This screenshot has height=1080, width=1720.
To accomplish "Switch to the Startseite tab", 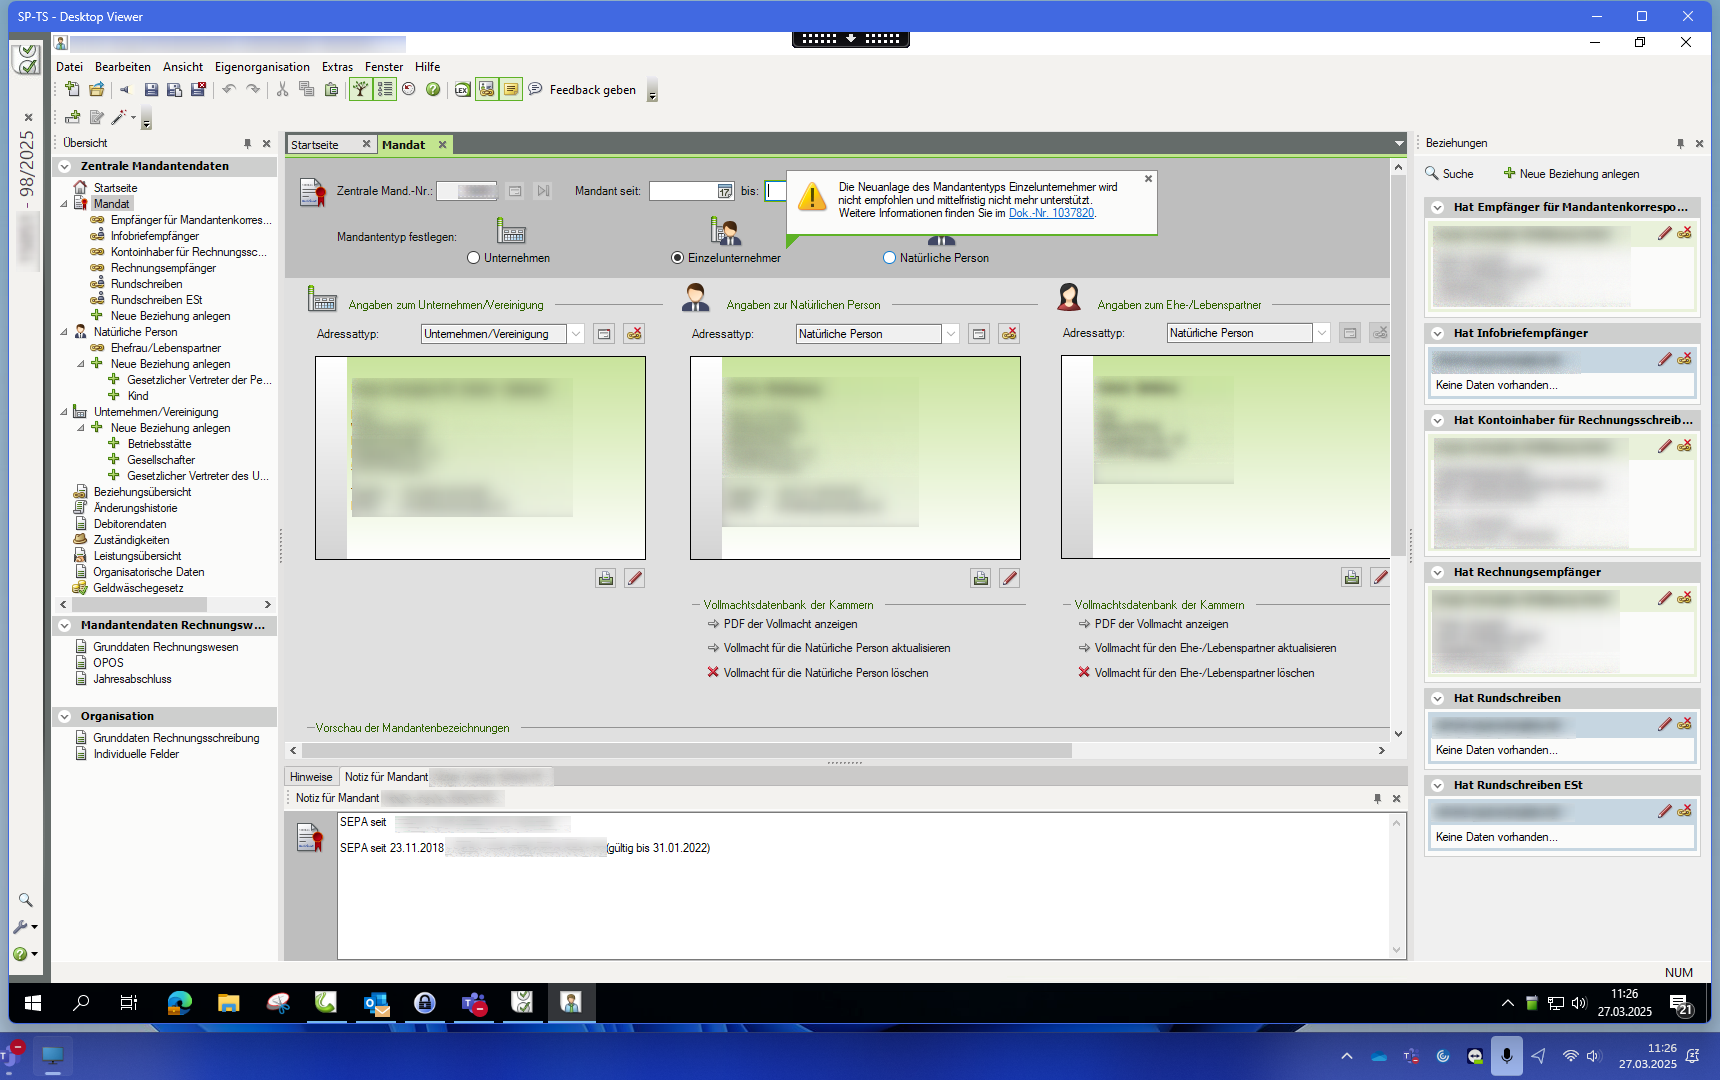I will pos(315,145).
